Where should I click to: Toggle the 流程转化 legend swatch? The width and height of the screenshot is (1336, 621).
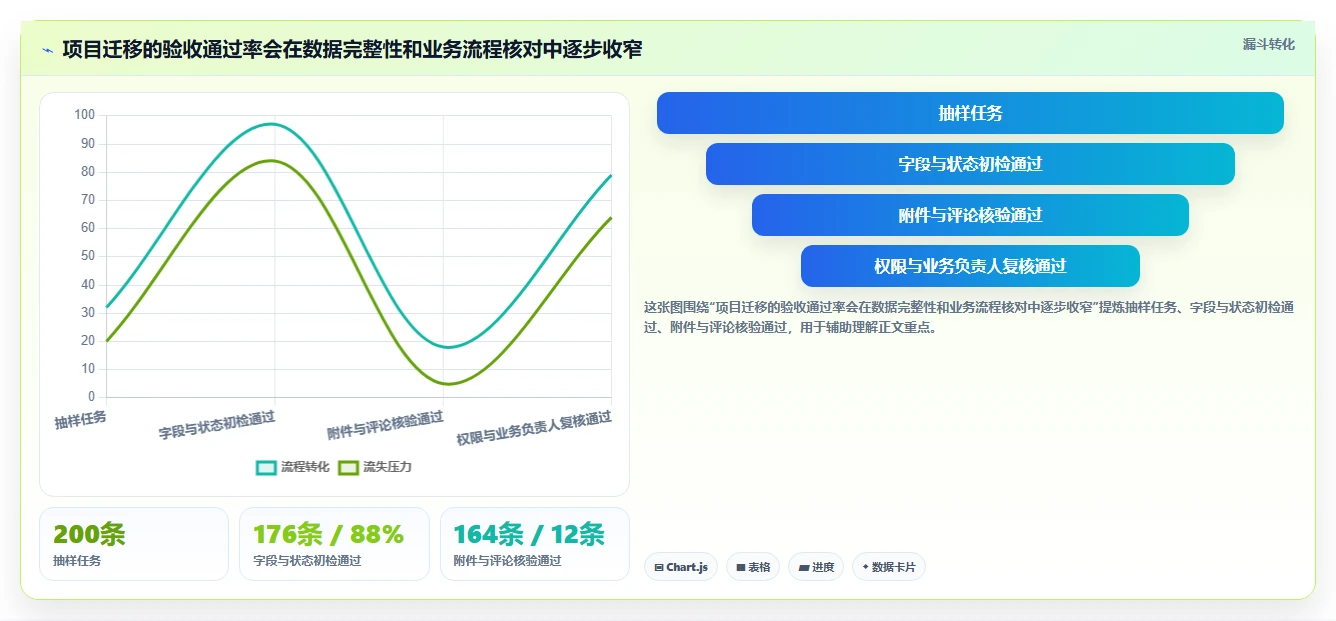pyautogui.click(x=266, y=467)
